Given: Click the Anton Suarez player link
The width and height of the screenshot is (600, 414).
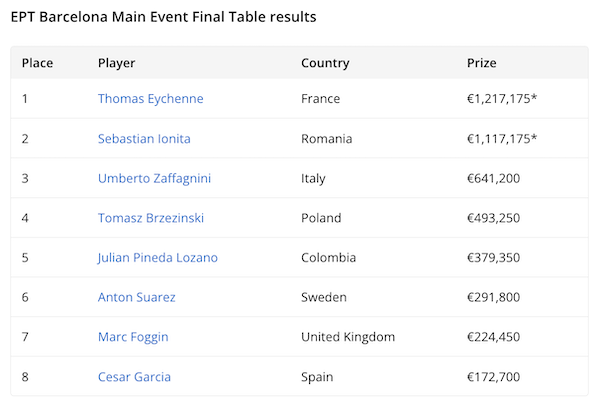Looking at the screenshot, I should pyautogui.click(x=136, y=297).
